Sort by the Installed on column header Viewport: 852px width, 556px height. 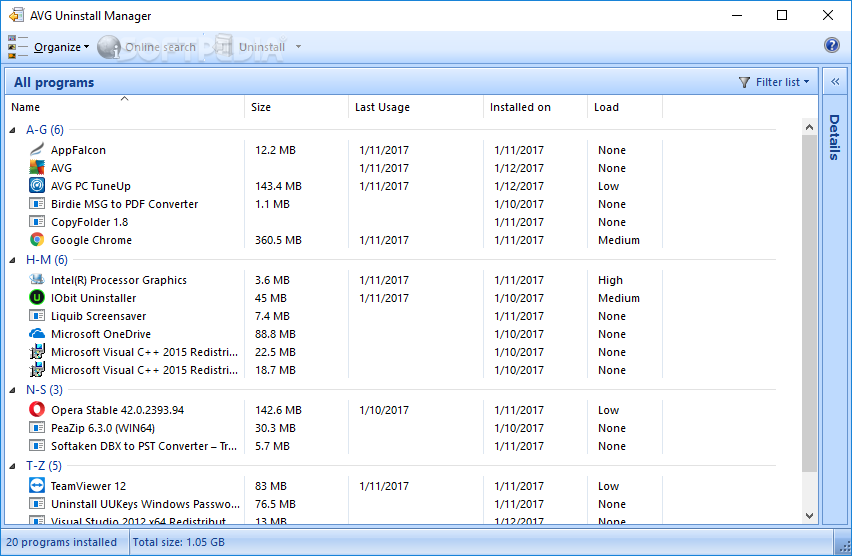click(536, 107)
